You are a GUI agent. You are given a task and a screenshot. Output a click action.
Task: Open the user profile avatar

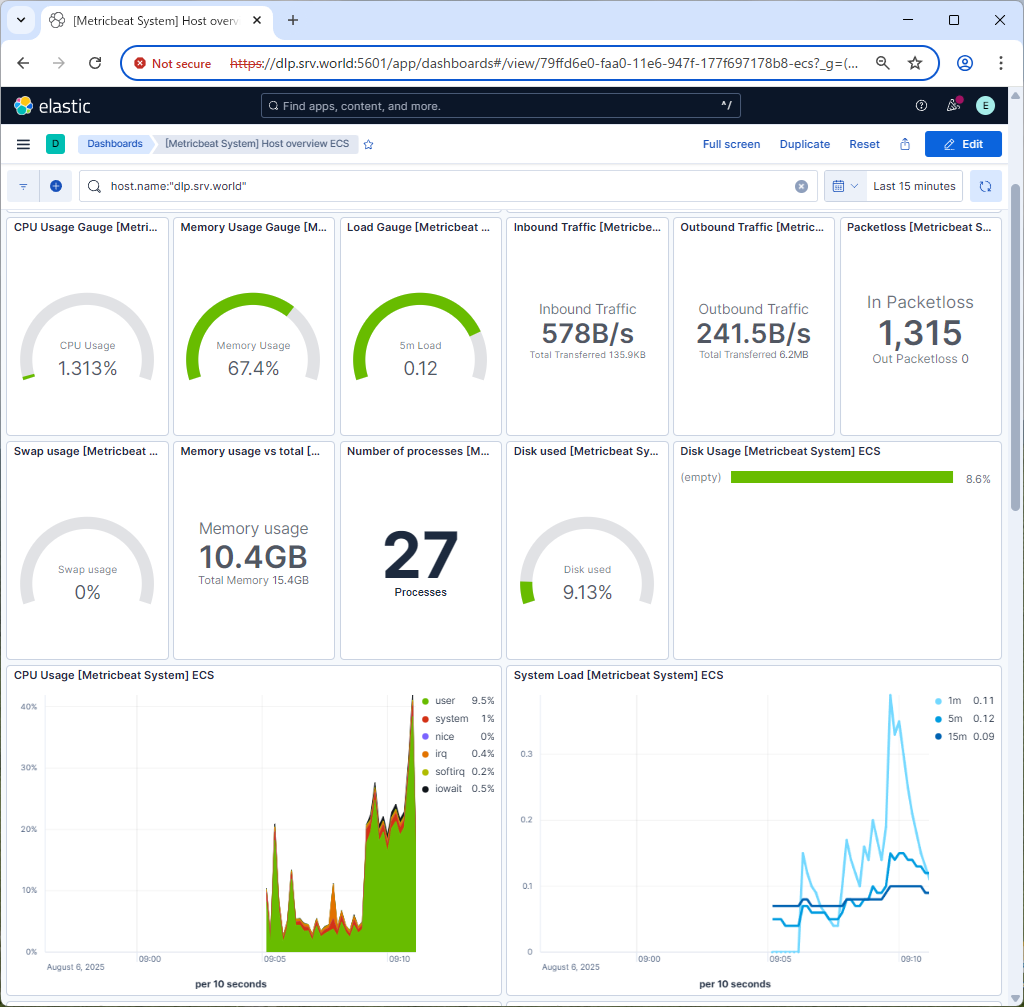tap(985, 105)
